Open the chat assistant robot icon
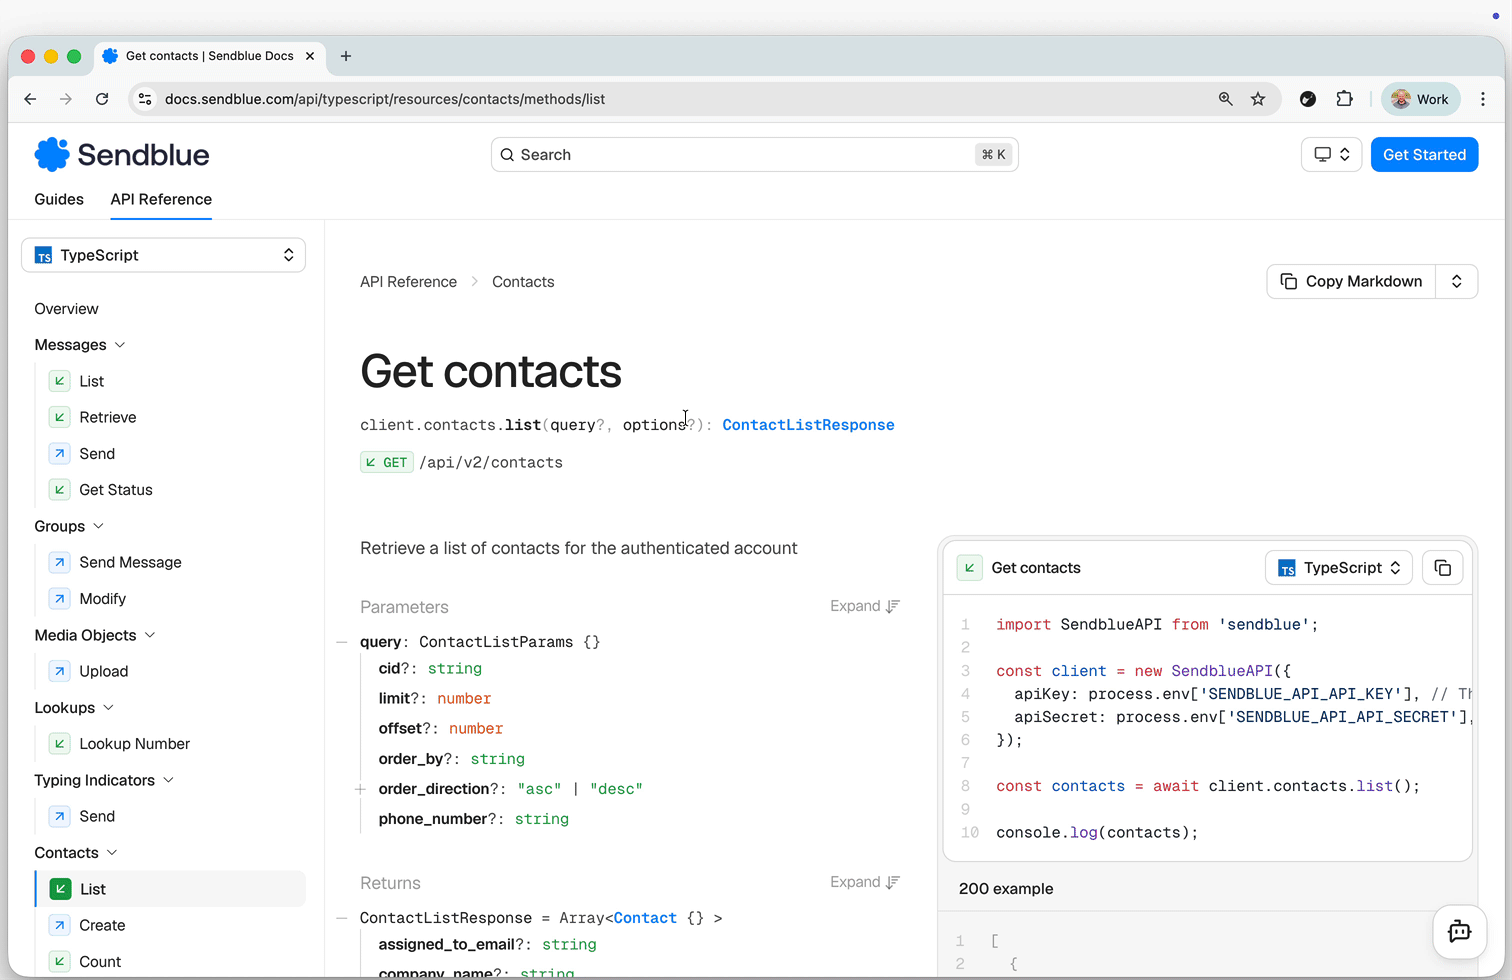The width and height of the screenshot is (1512, 980). [x=1459, y=931]
